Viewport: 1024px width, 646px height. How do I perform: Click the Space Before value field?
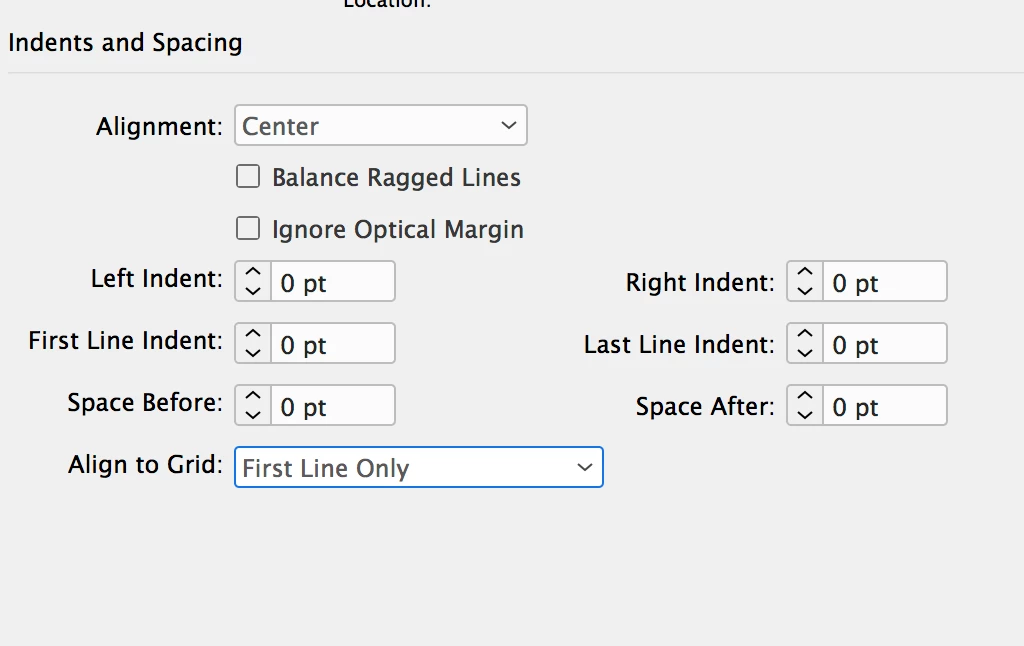coord(332,407)
